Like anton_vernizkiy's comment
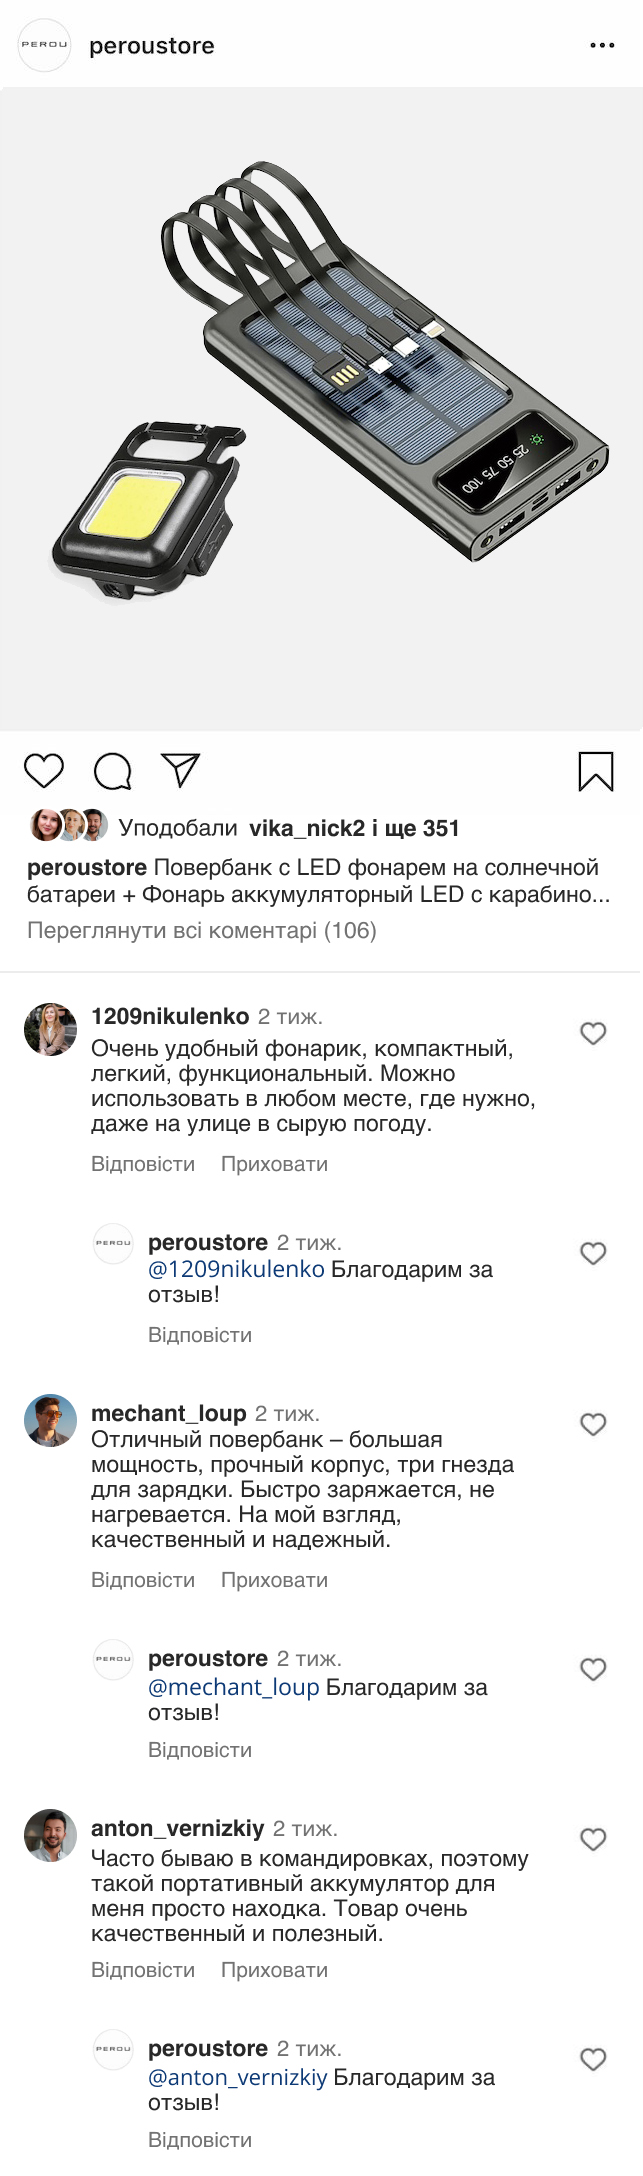Image resolution: width=643 pixels, height=2176 pixels. click(x=593, y=1839)
